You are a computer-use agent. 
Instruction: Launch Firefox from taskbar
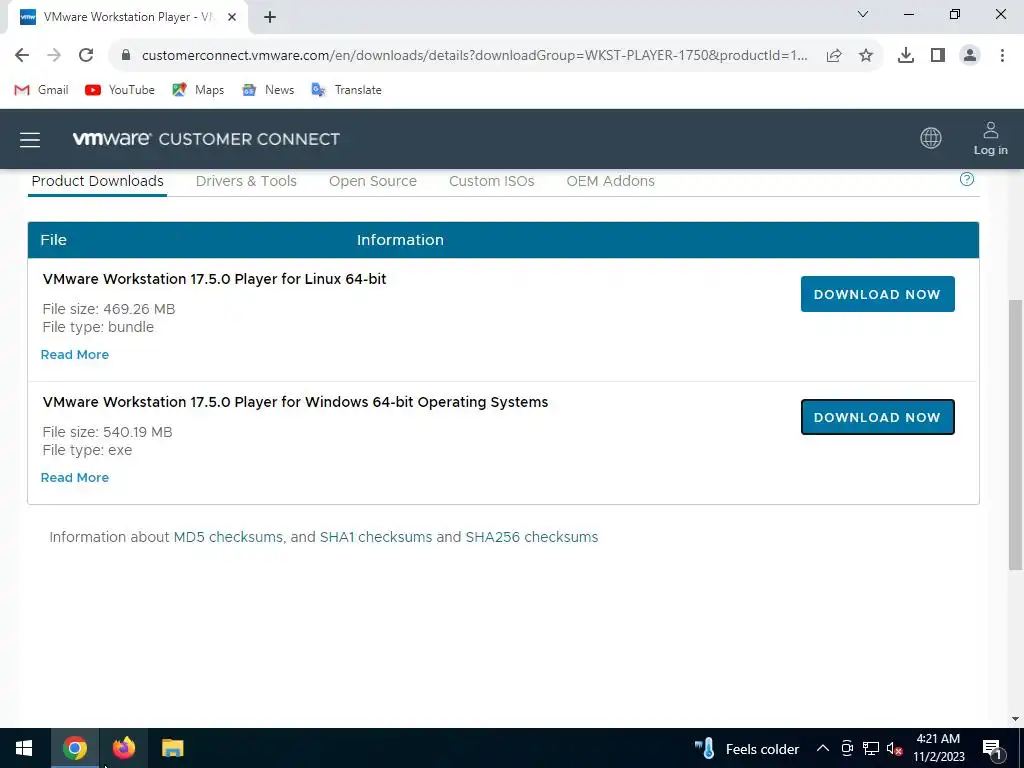(x=123, y=748)
